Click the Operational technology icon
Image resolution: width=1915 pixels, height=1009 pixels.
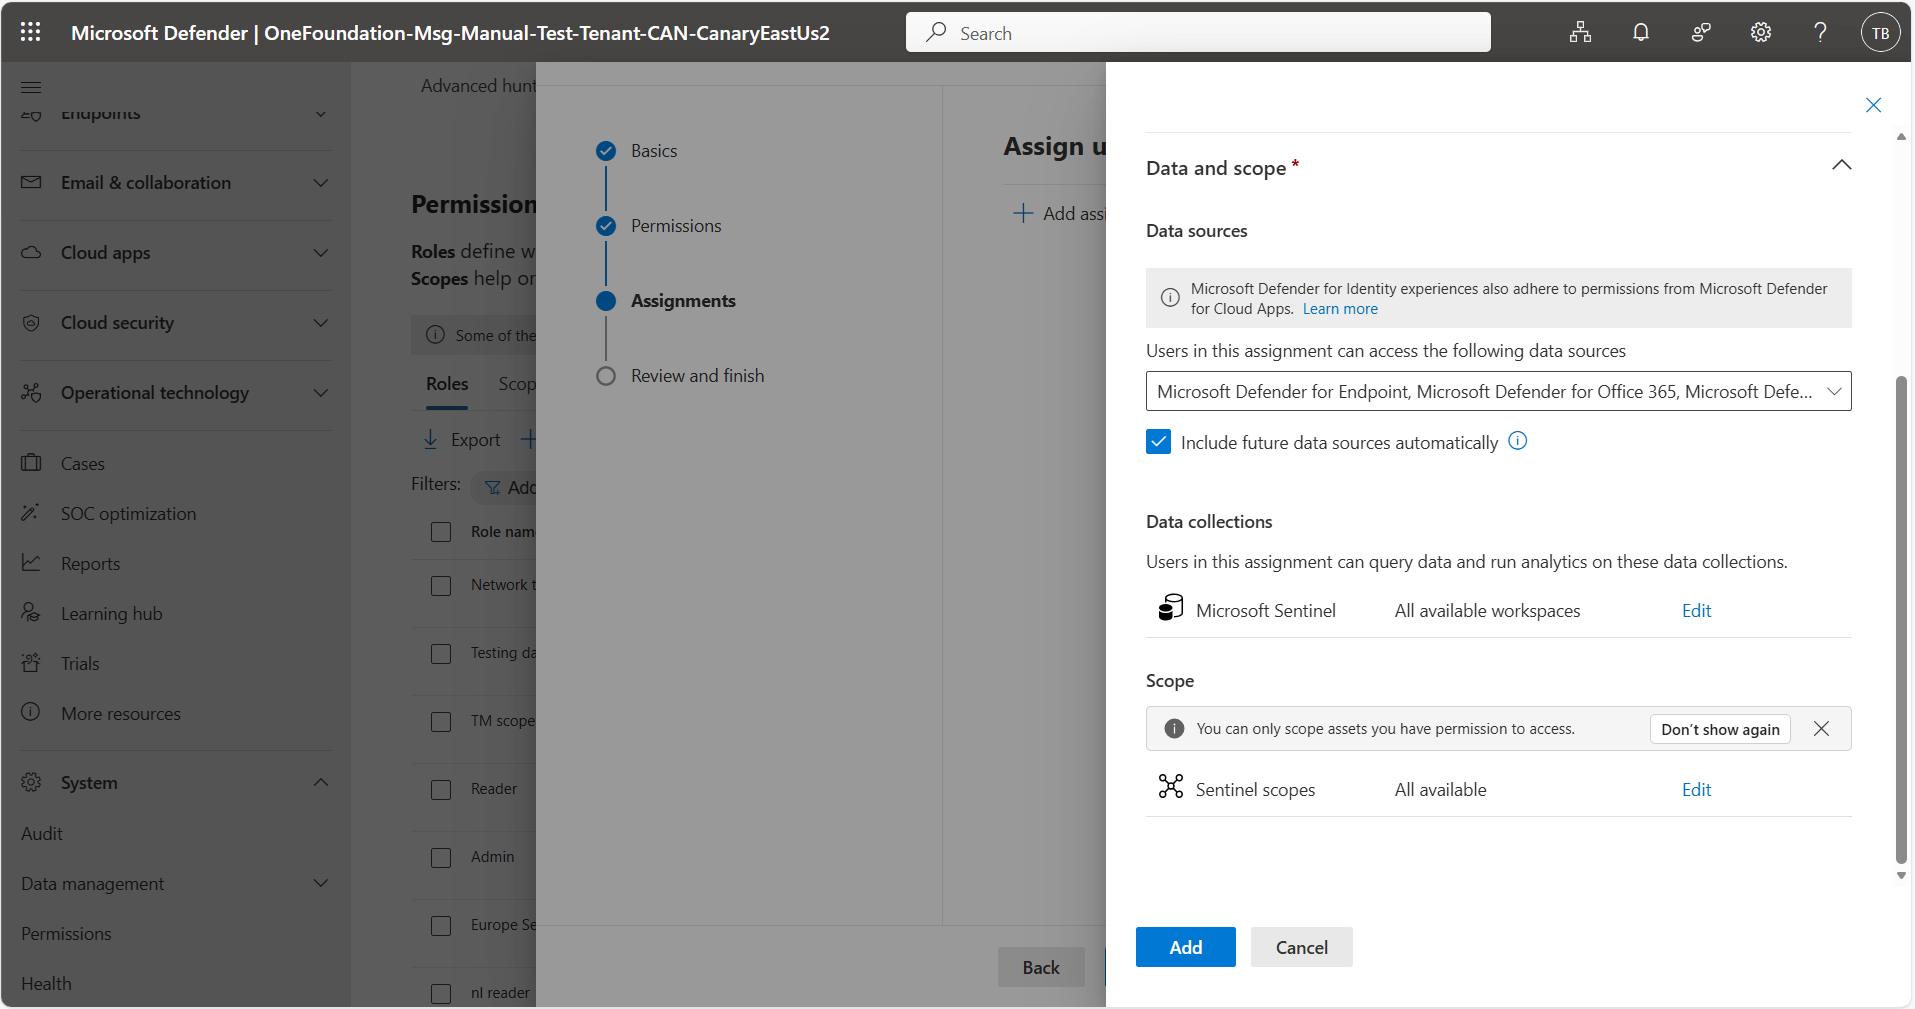click(x=31, y=393)
